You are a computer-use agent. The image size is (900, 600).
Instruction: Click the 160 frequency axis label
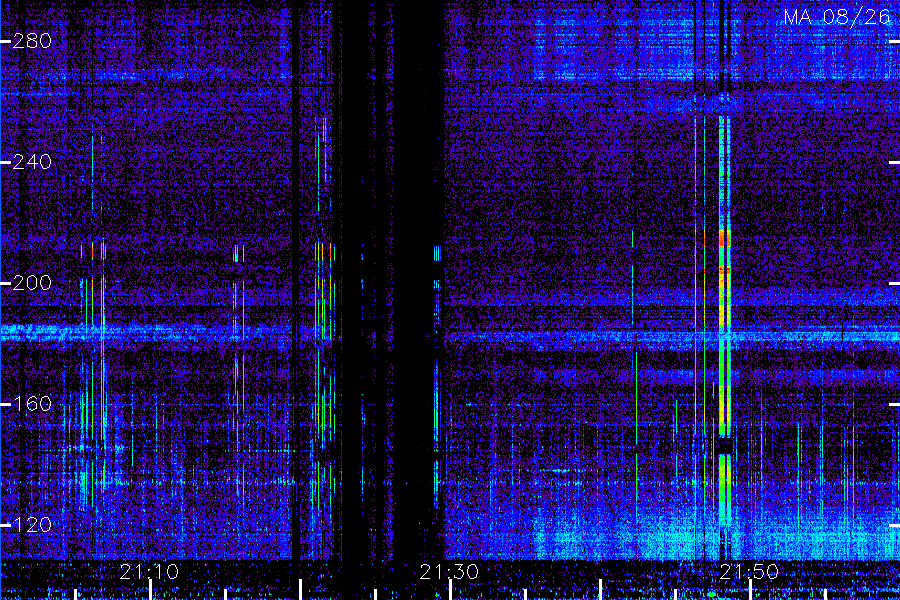click(x=32, y=404)
